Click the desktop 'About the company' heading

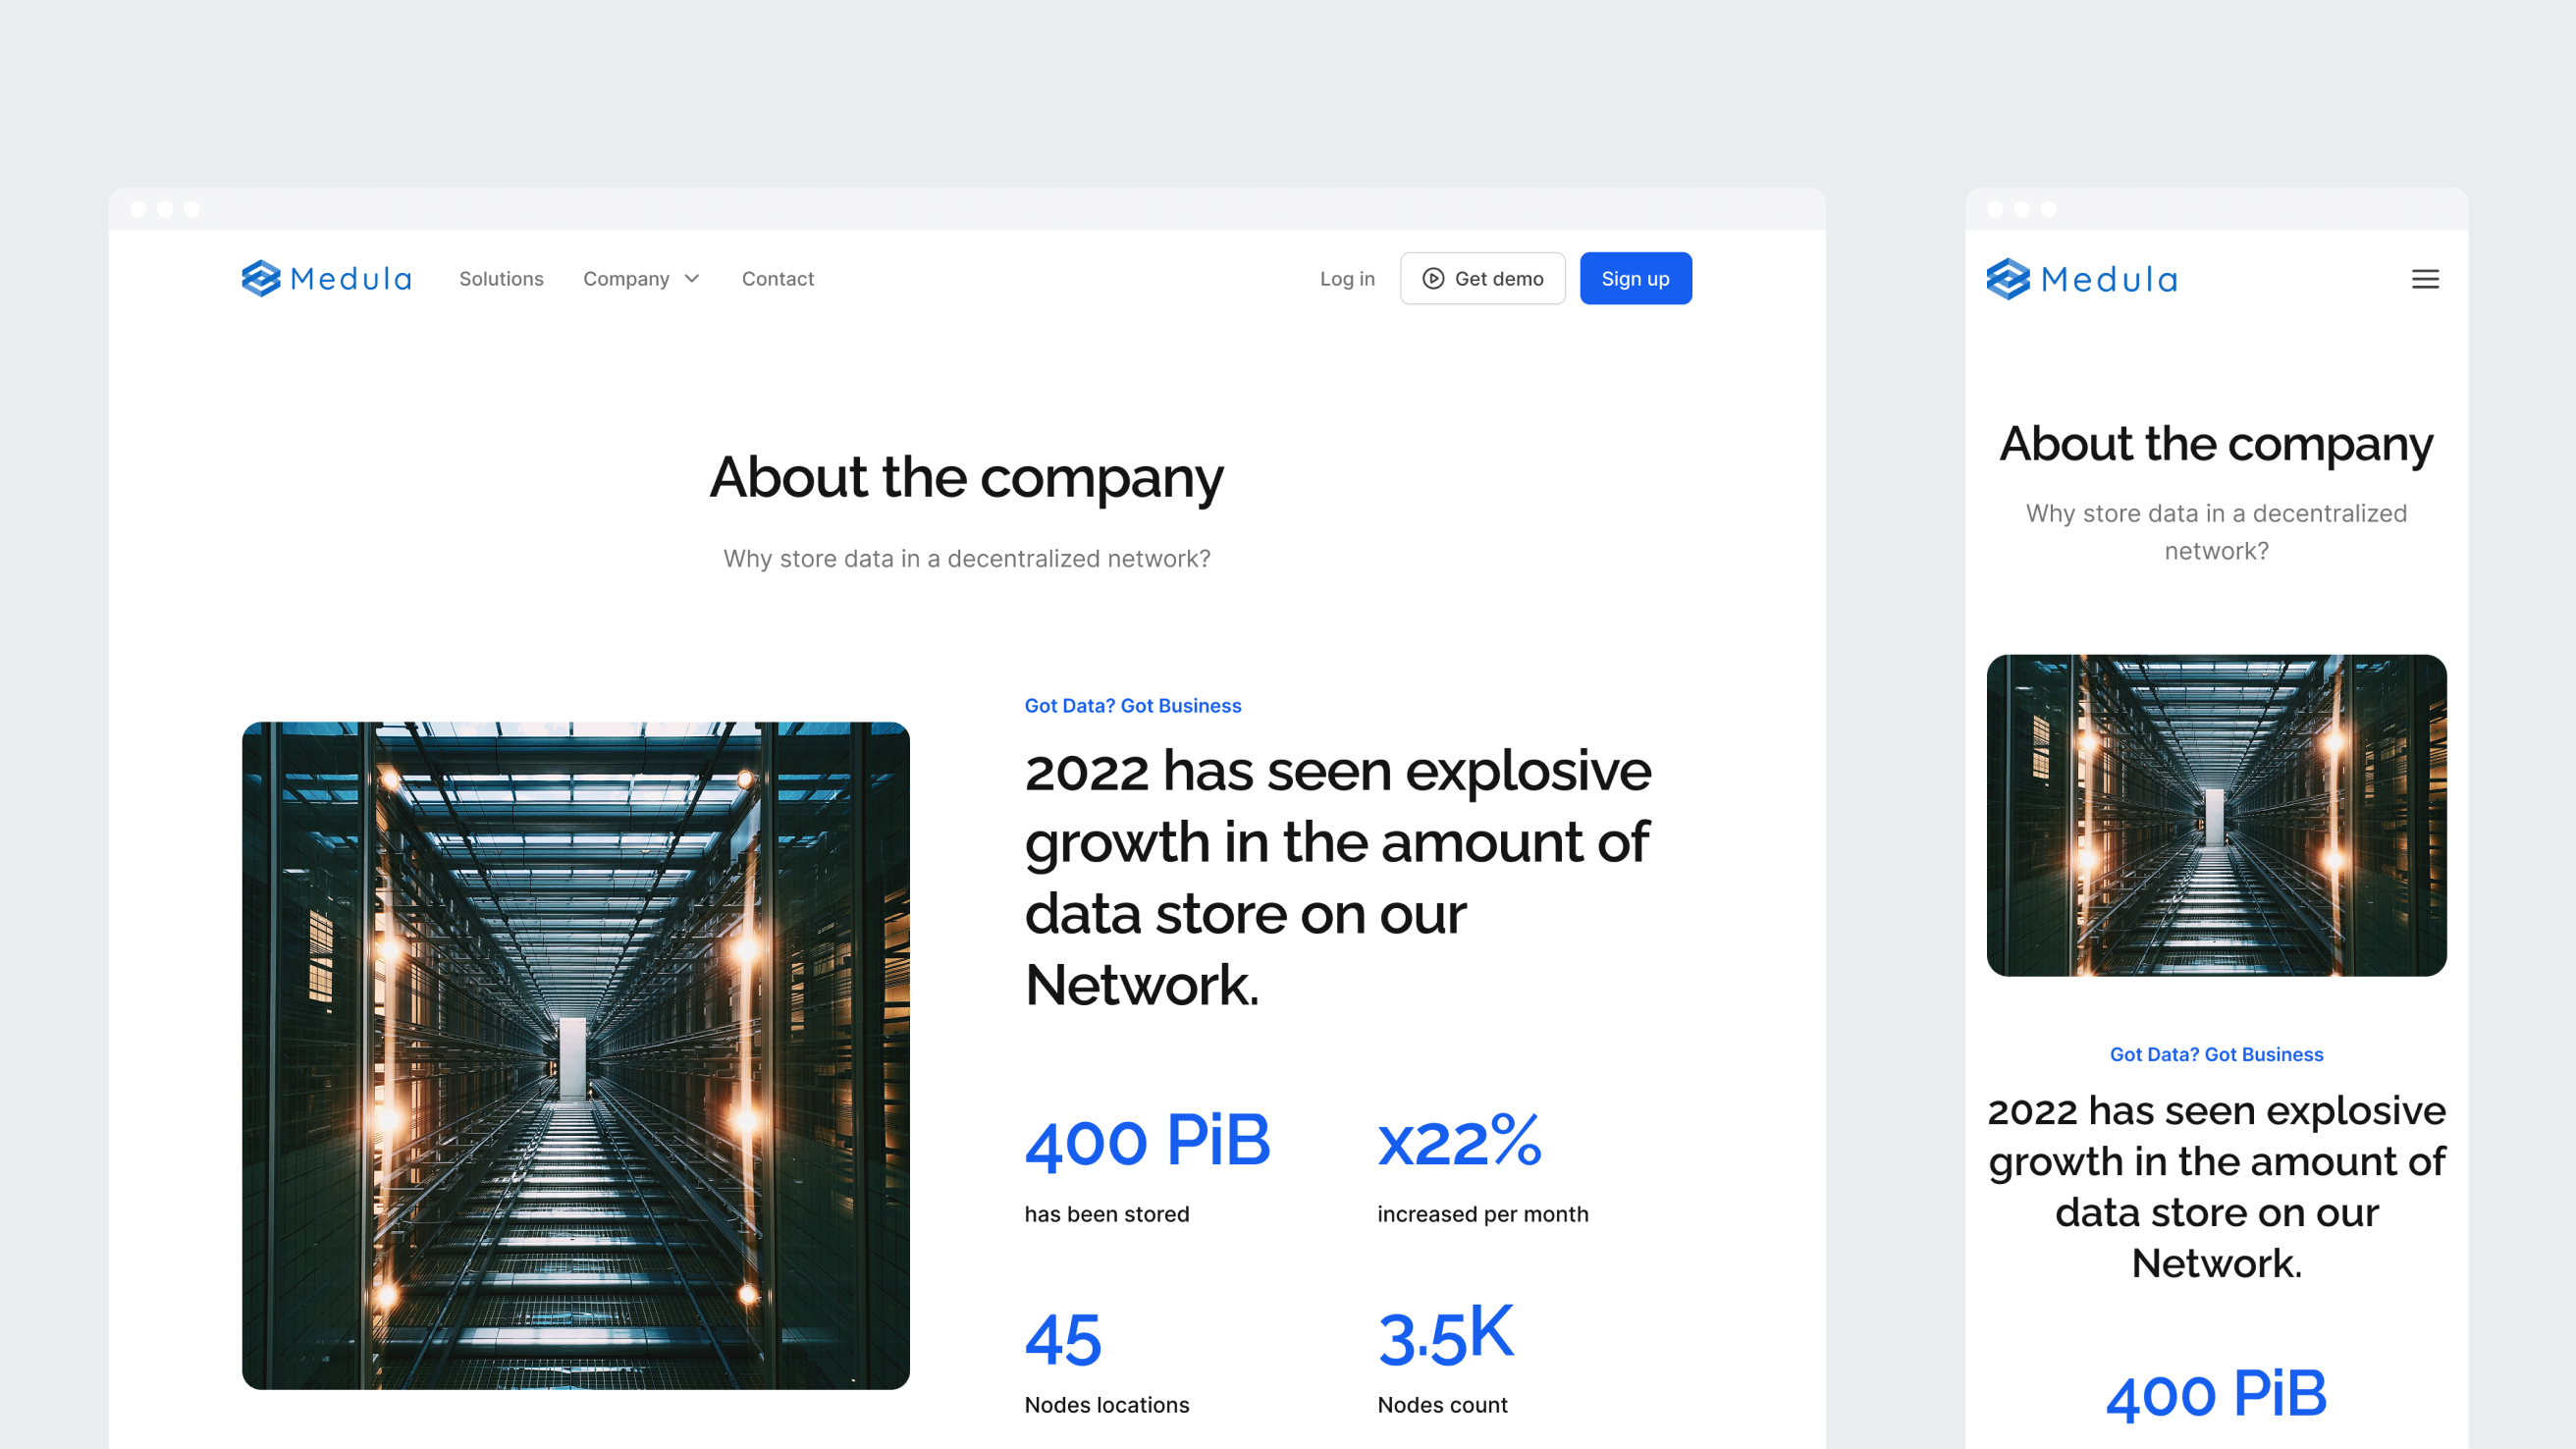tap(966, 477)
